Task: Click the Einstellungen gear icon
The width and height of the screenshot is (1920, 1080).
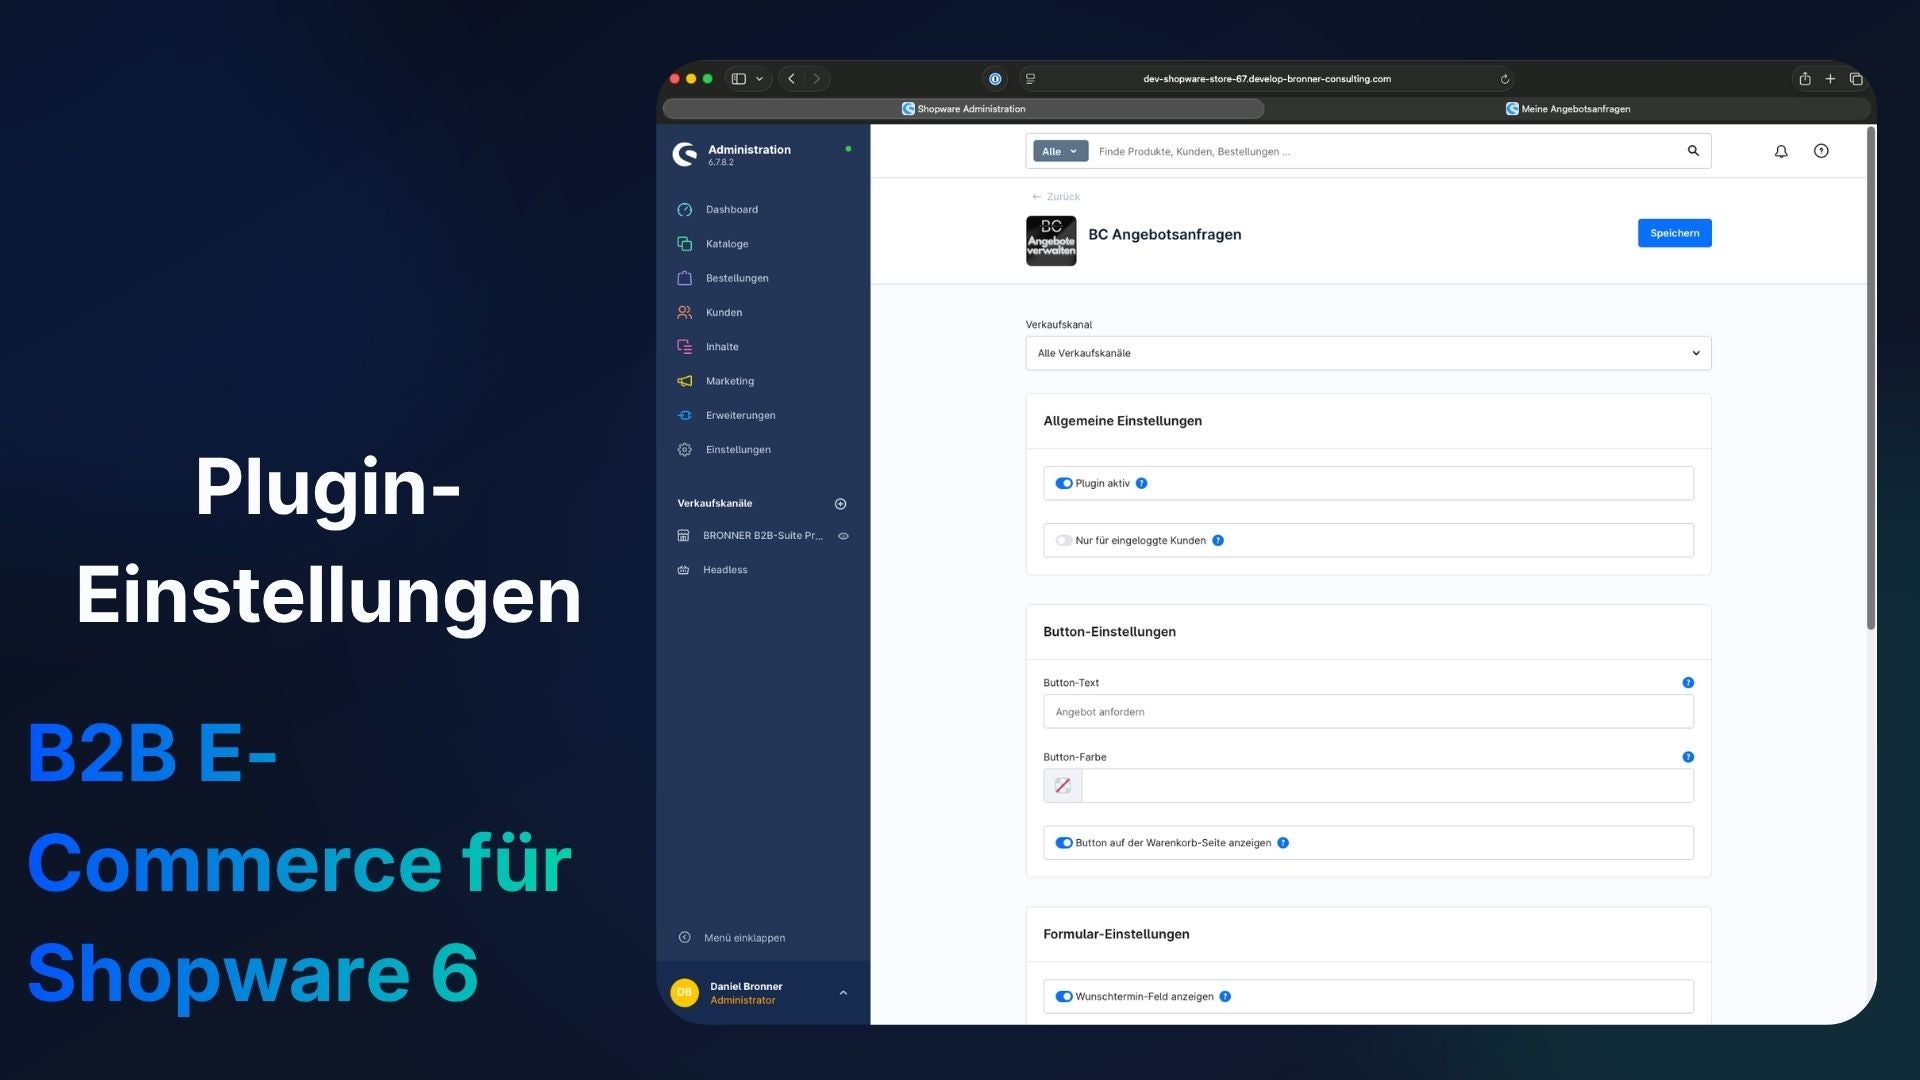Action: point(685,450)
